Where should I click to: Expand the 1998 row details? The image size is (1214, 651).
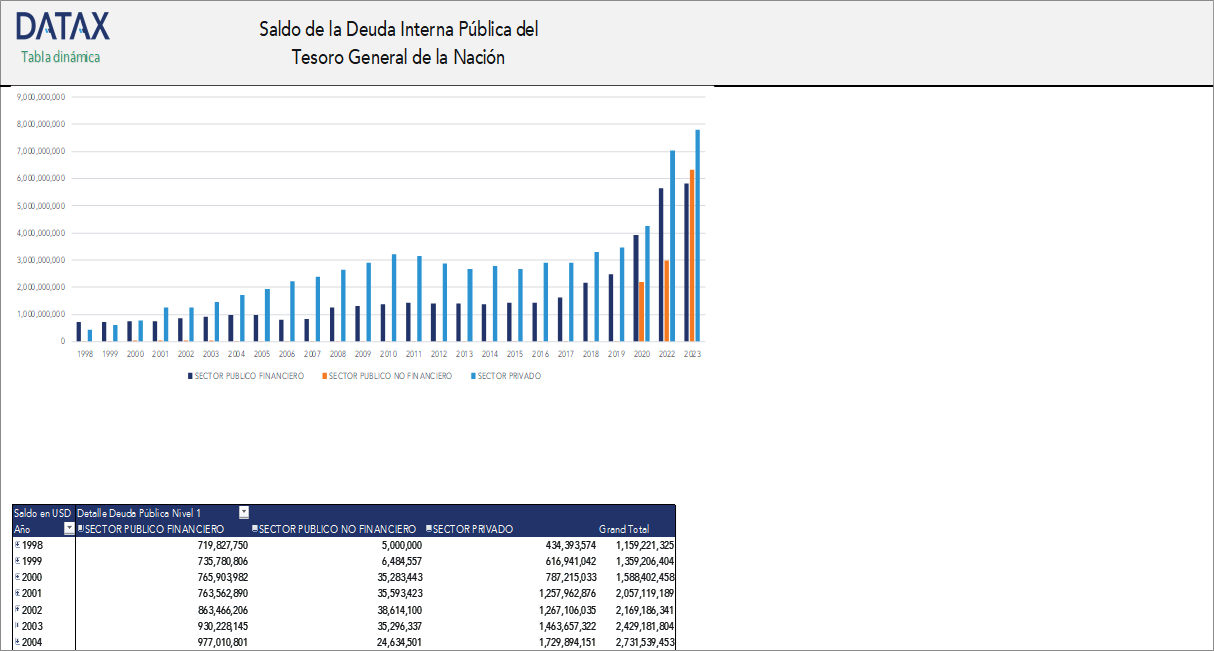17,545
